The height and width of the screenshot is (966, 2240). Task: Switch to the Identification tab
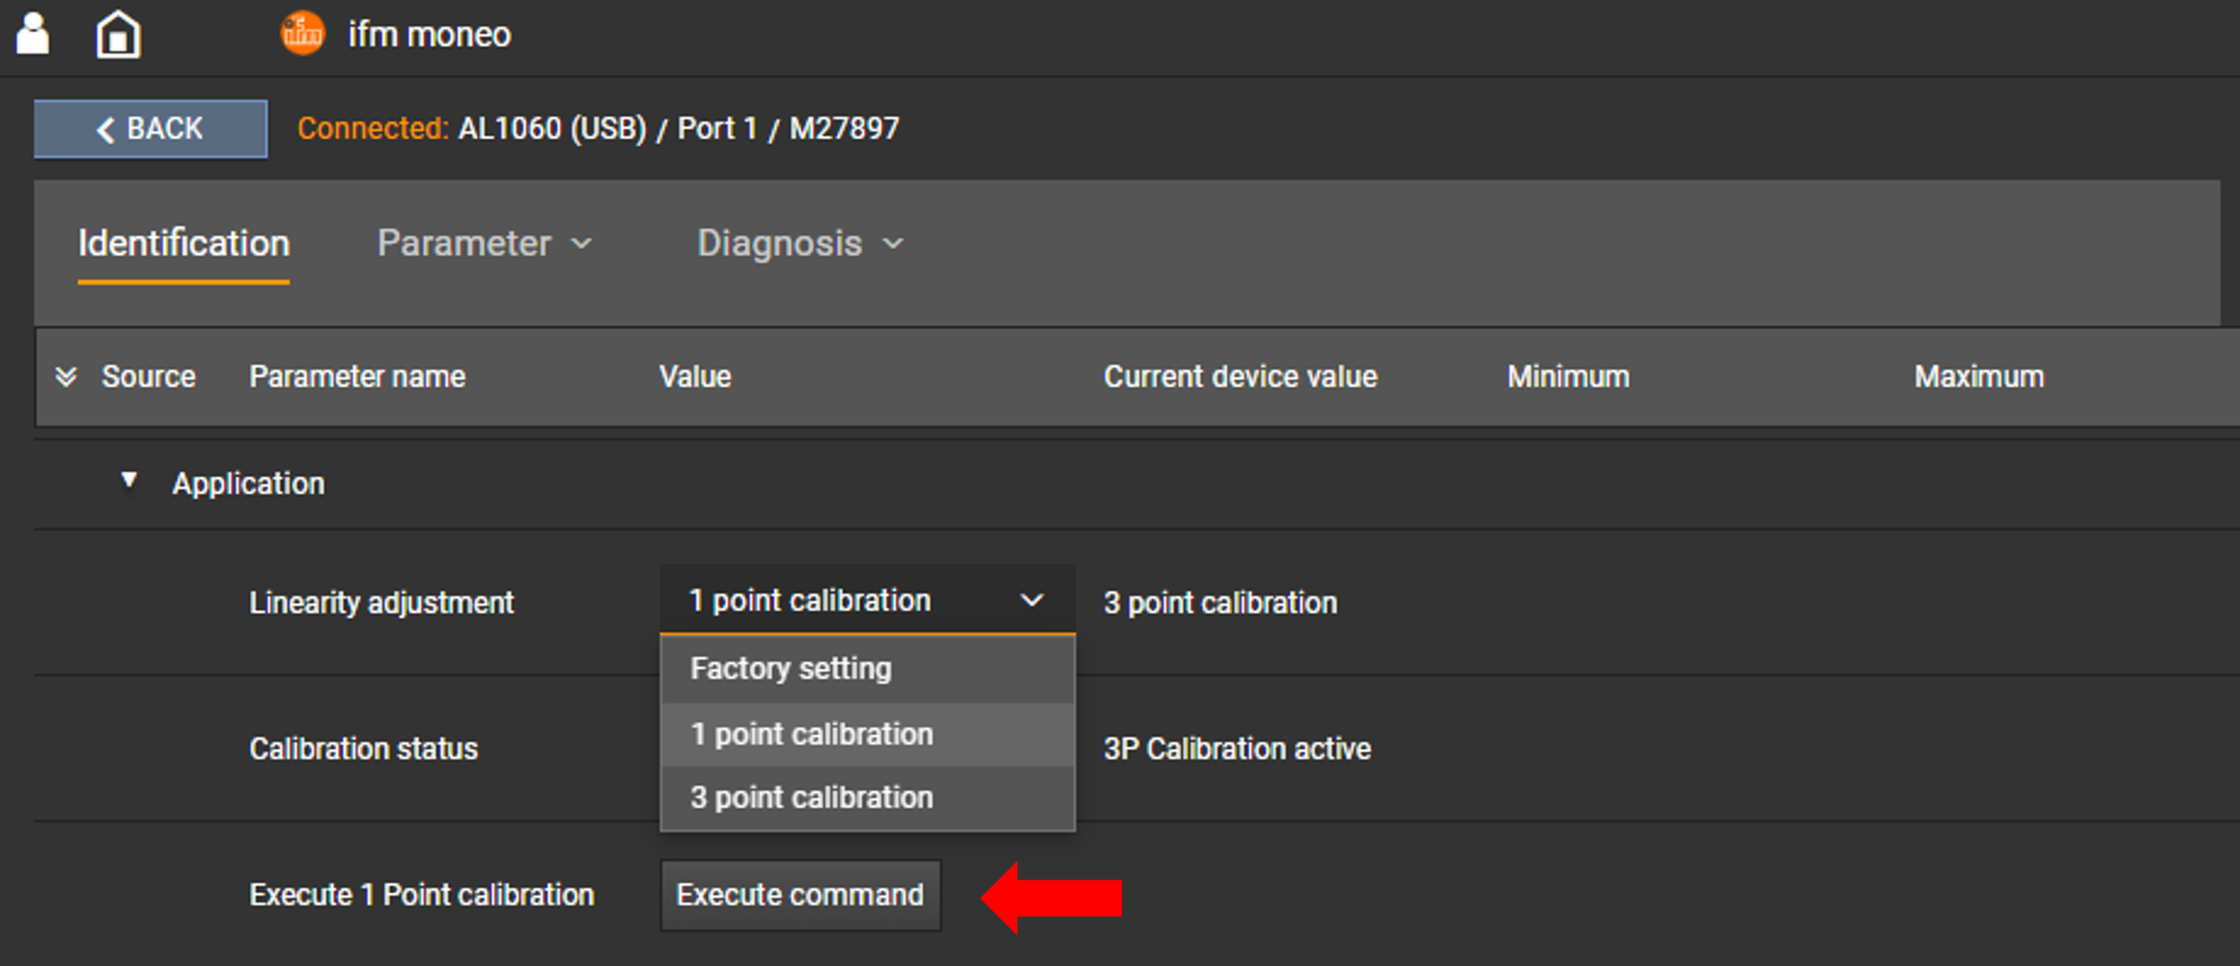pyautogui.click(x=183, y=243)
